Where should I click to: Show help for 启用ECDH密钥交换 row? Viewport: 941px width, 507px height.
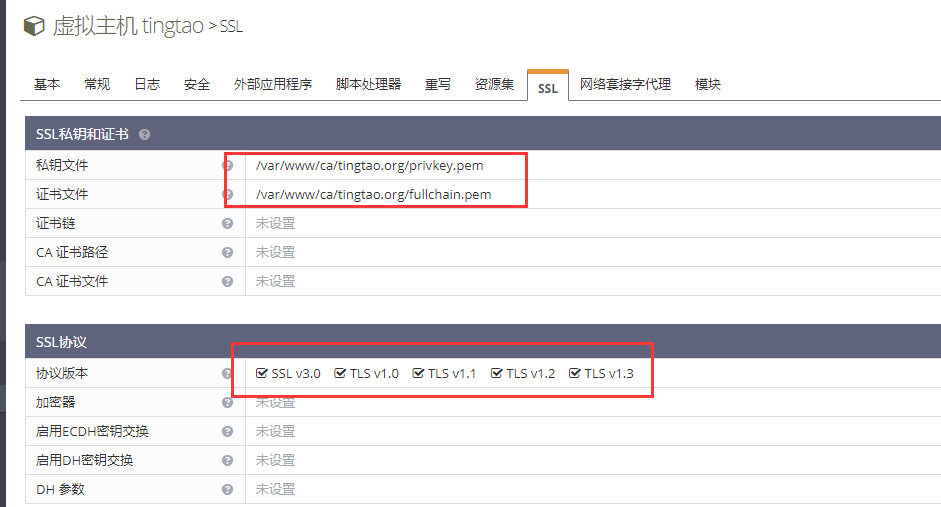pos(227,431)
